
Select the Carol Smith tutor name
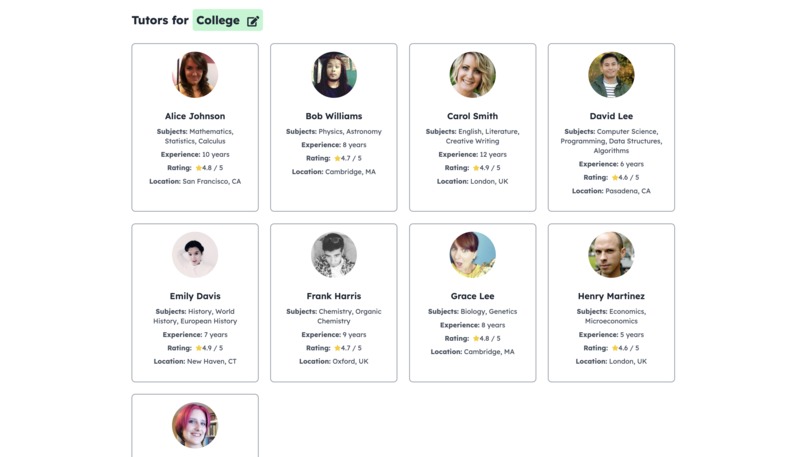click(472, 116)
